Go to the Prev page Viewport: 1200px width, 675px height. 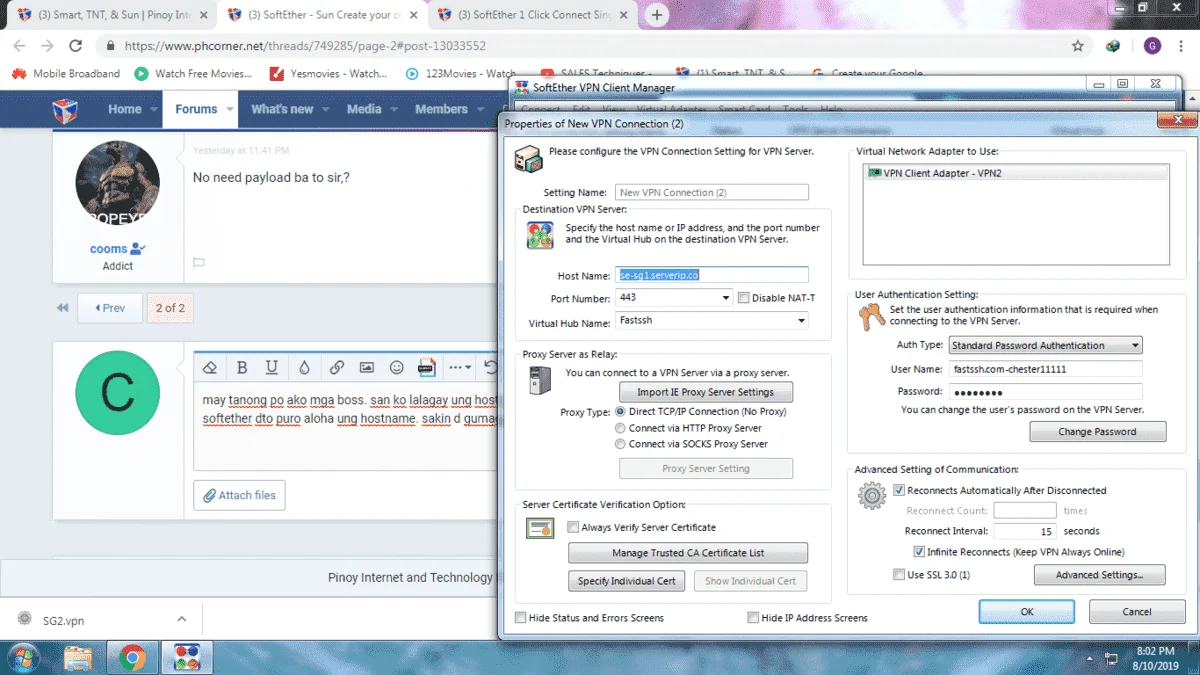click(110, 308)
